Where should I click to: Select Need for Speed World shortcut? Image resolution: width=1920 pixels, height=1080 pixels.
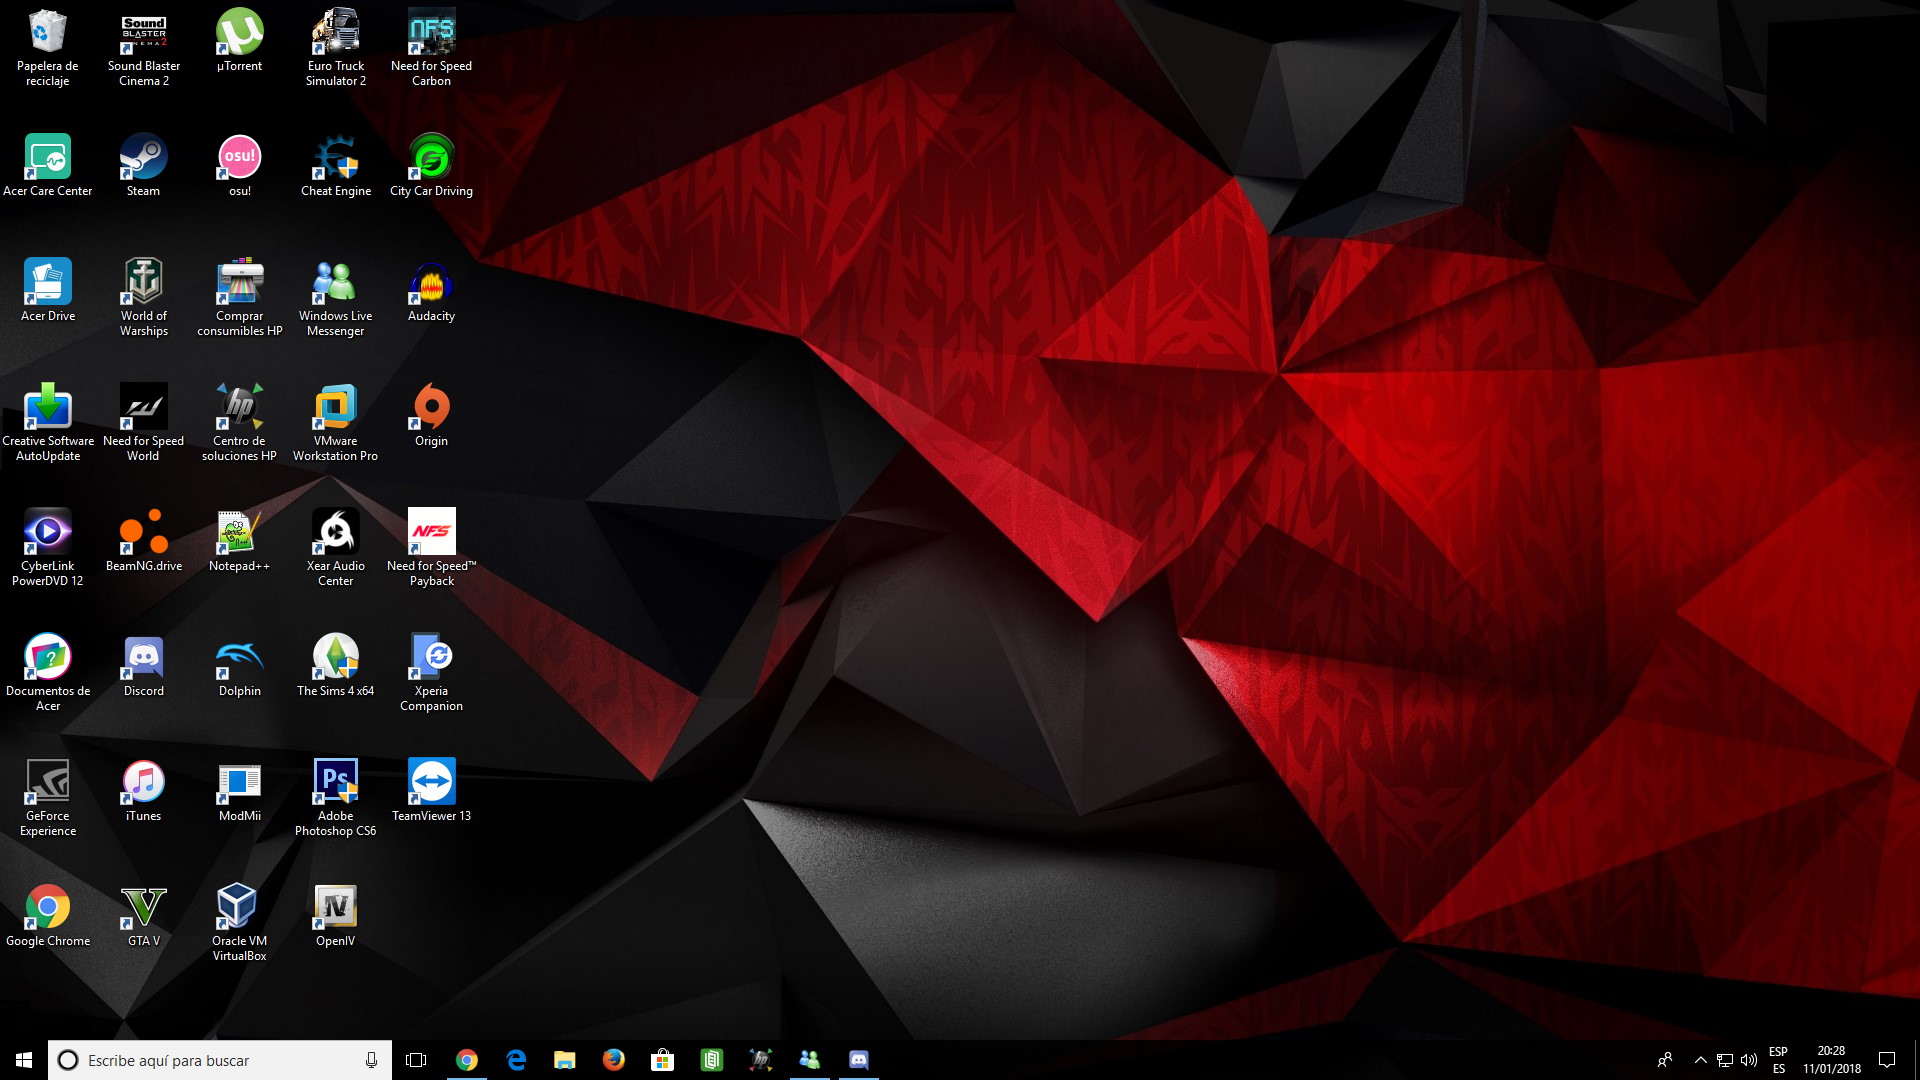[144, 422]
